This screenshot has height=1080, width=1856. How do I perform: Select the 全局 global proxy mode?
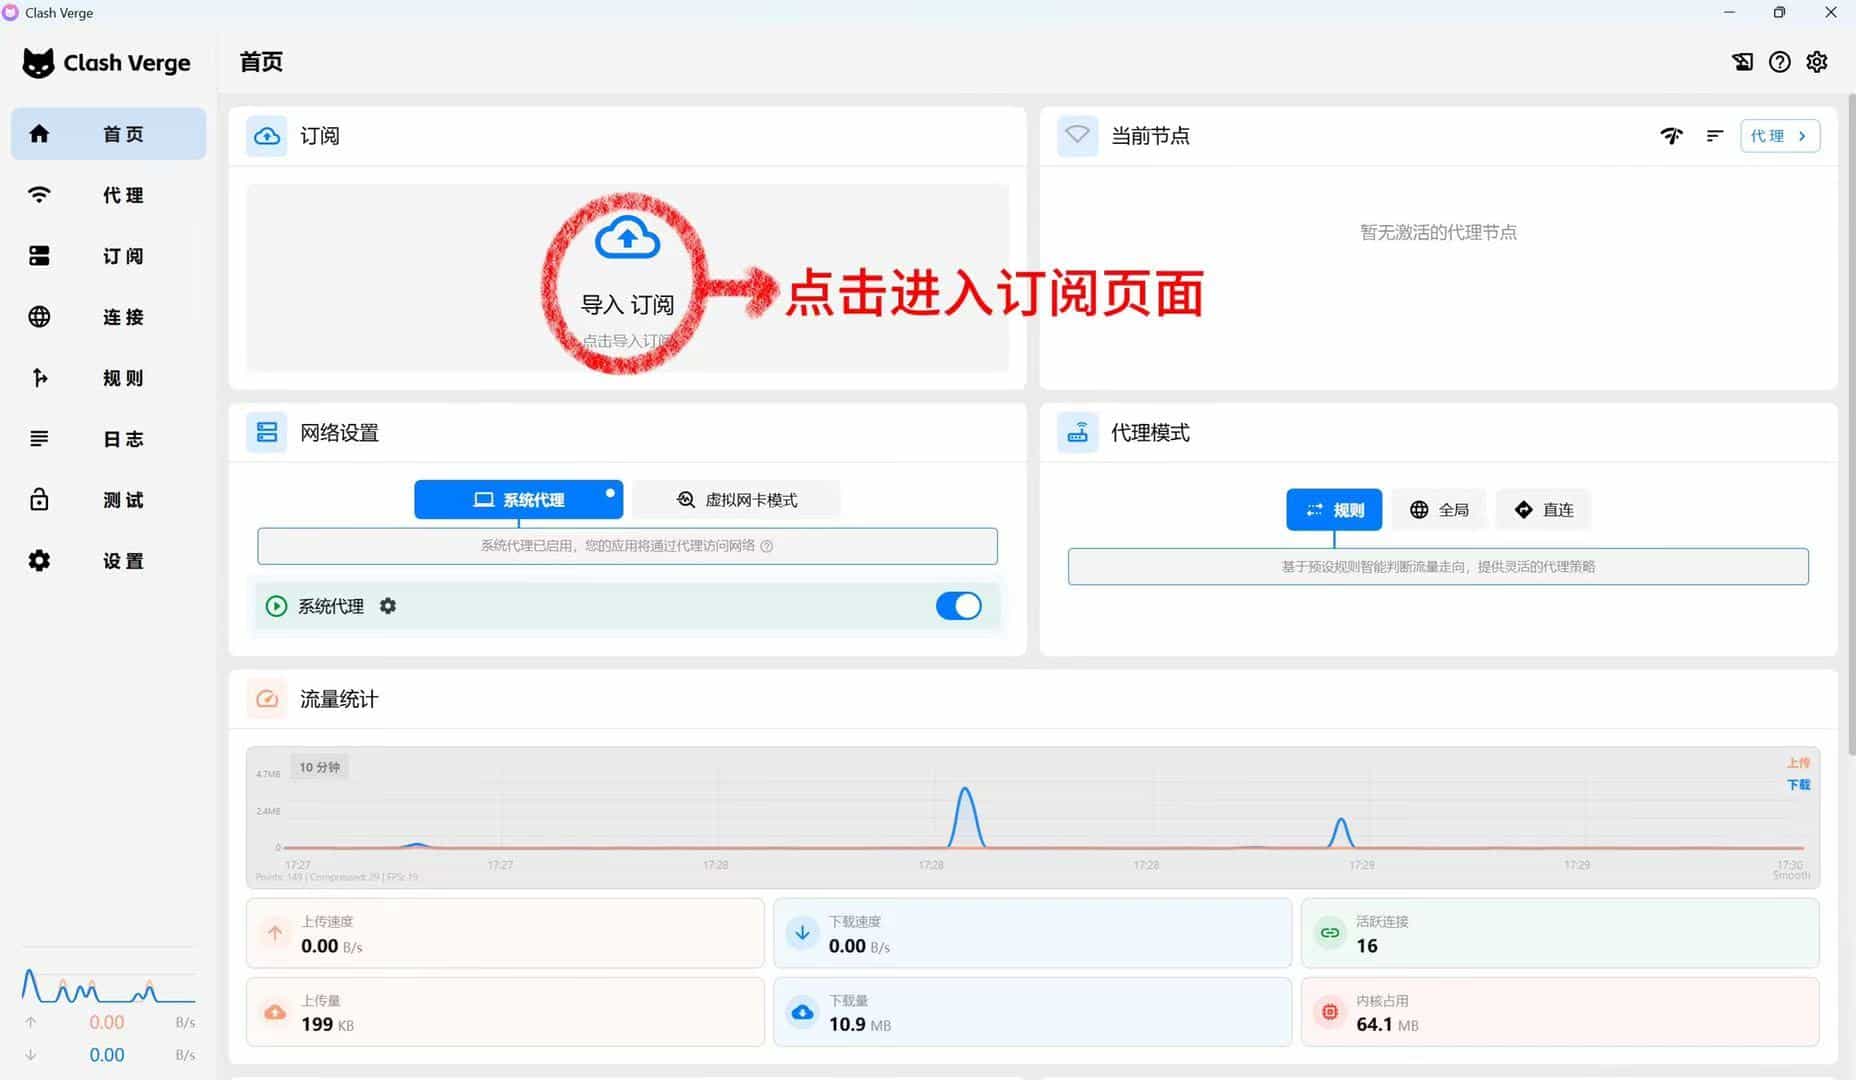(1439, 510)
